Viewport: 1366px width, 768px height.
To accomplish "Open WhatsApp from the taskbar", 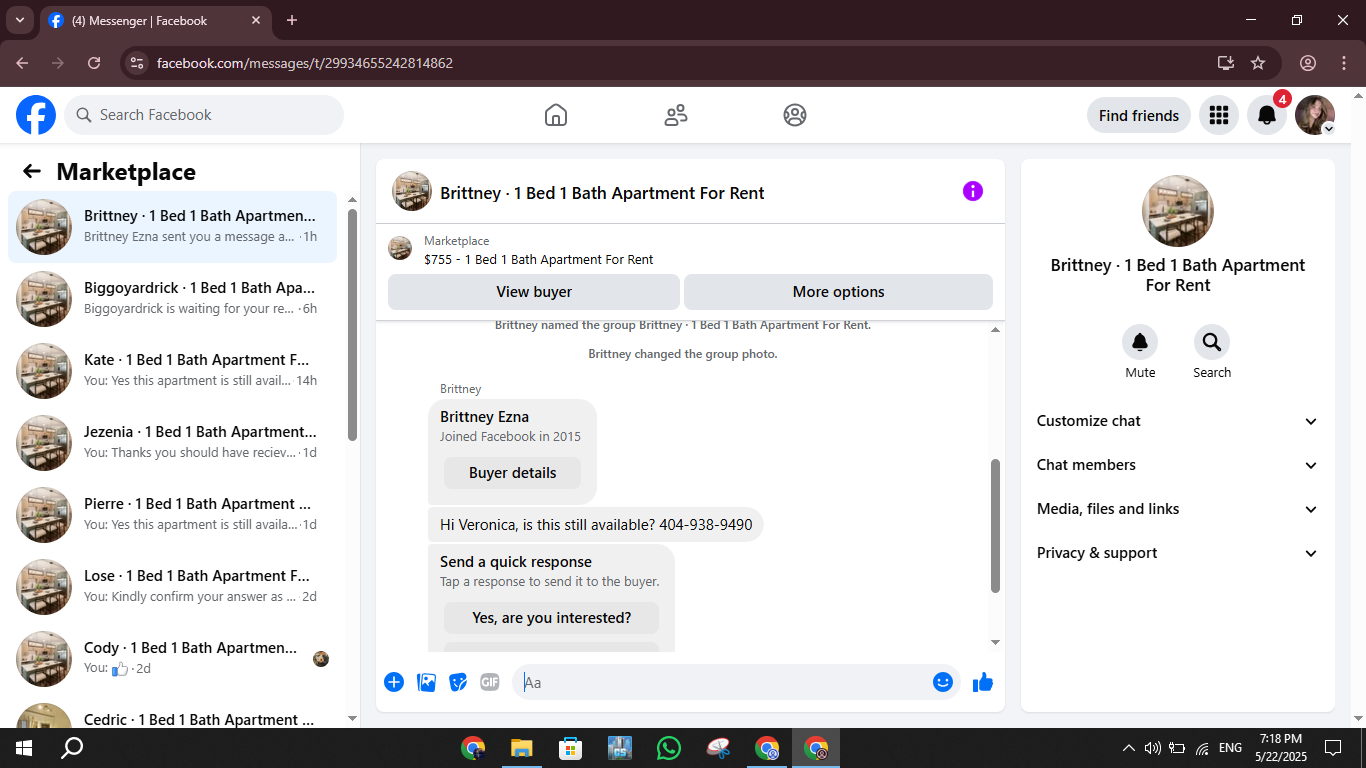I will (668, 748).
